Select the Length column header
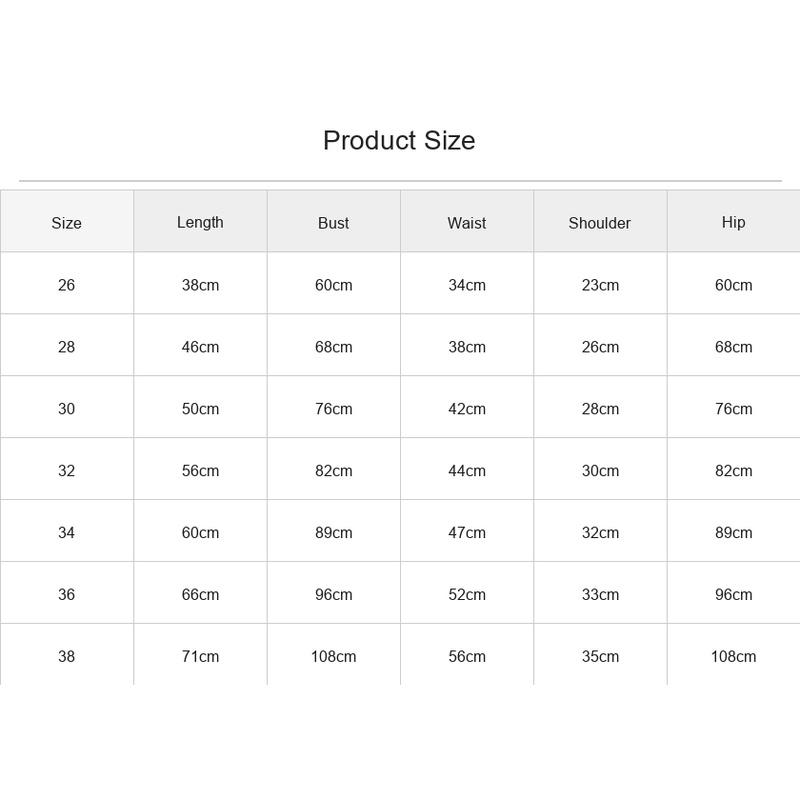 click(x=200, y=223)
